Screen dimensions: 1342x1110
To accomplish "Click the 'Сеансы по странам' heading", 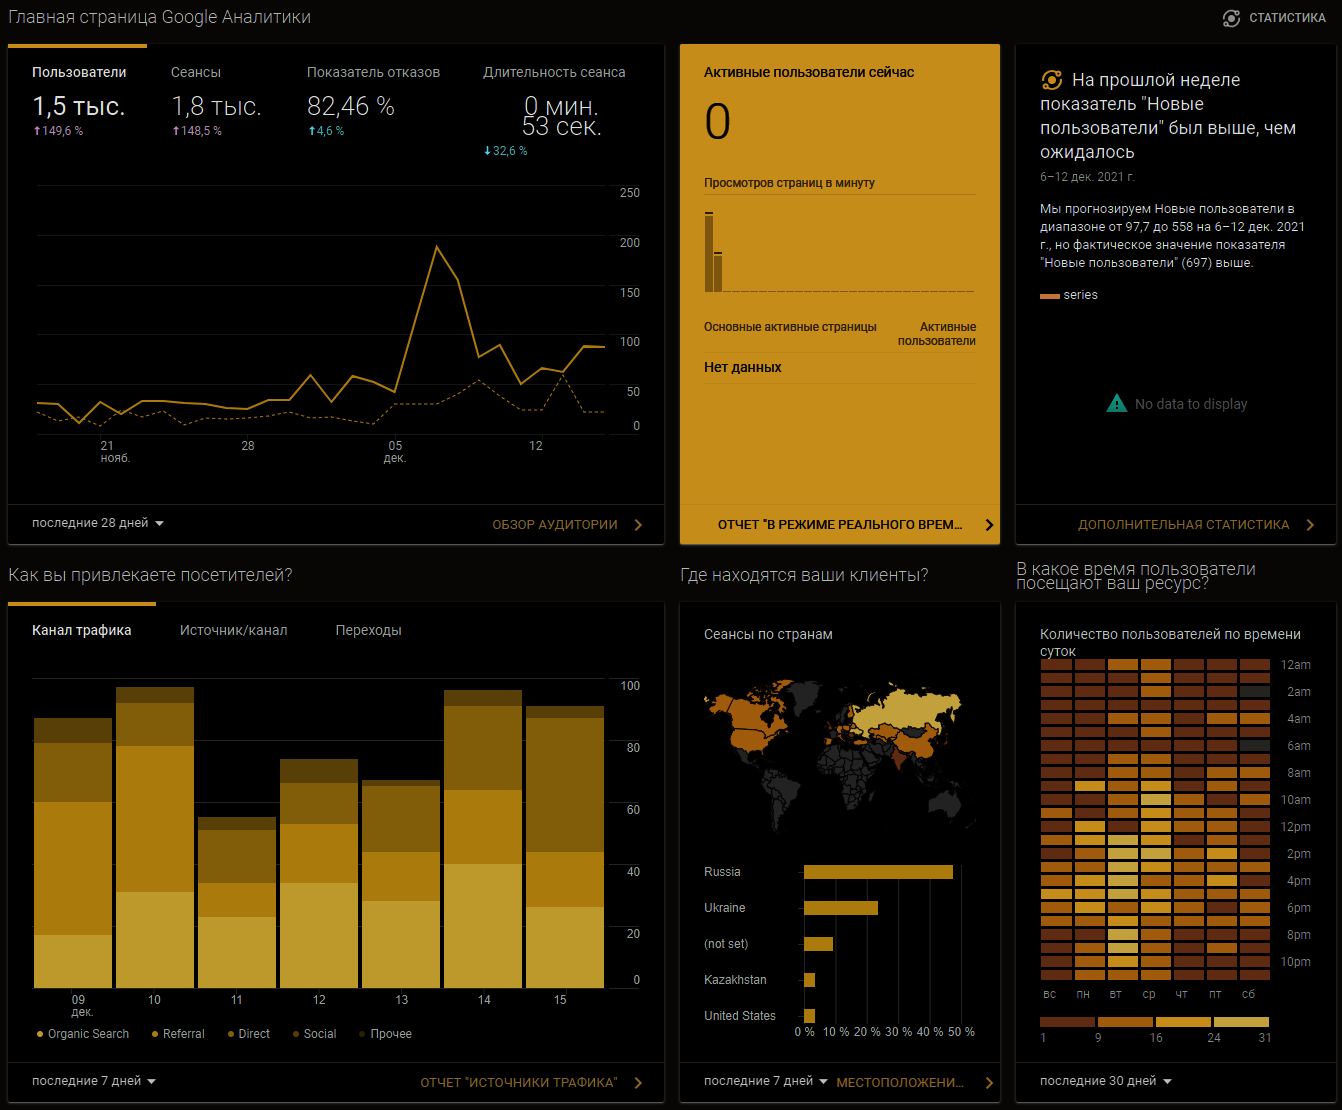I will [768, 634].
